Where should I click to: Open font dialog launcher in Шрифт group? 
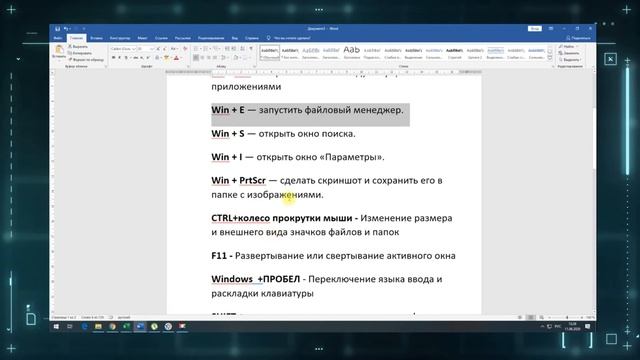point(188,67)
